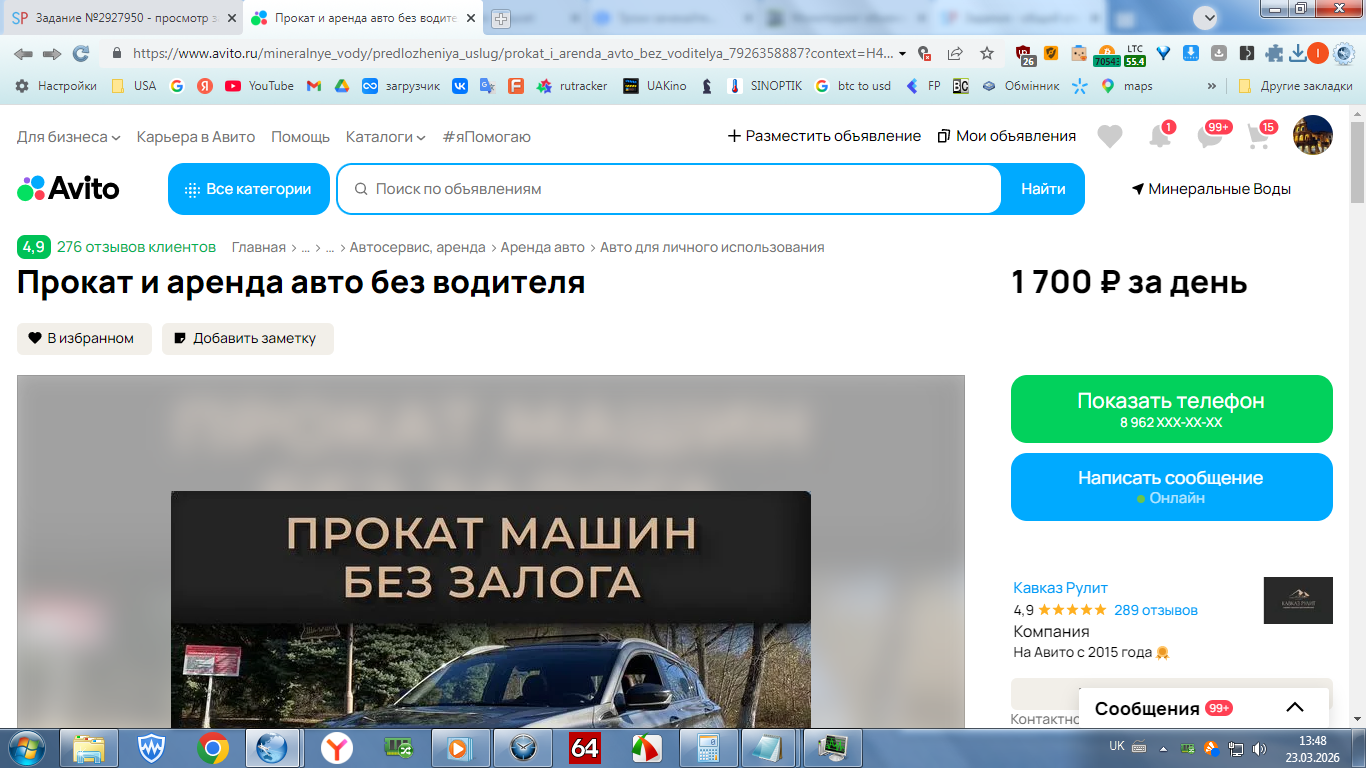1366x768 pixels.
Task: Open Windows Start menu
Action: point(26,747)
